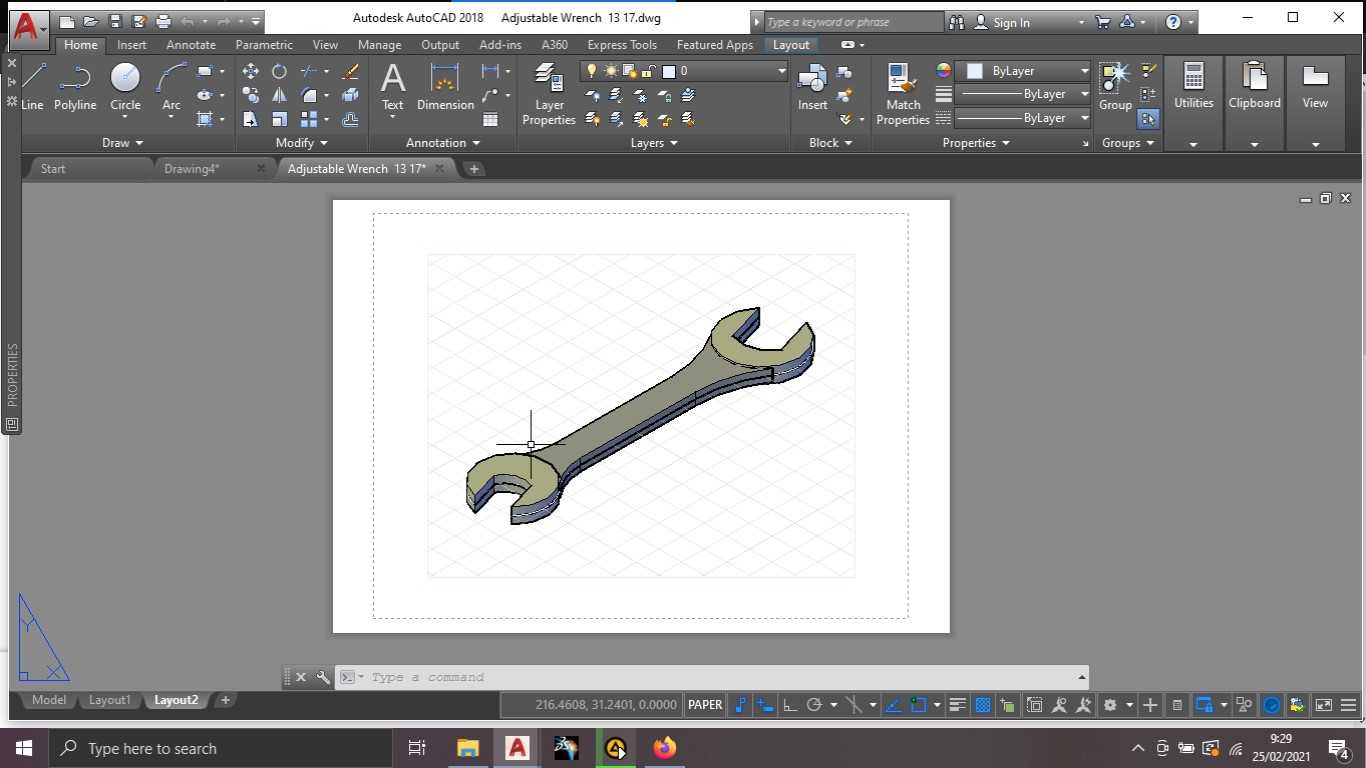Expand the Layers panel dropdown
The width and height of the screenshot is (1366, 768).
[655, 143]
